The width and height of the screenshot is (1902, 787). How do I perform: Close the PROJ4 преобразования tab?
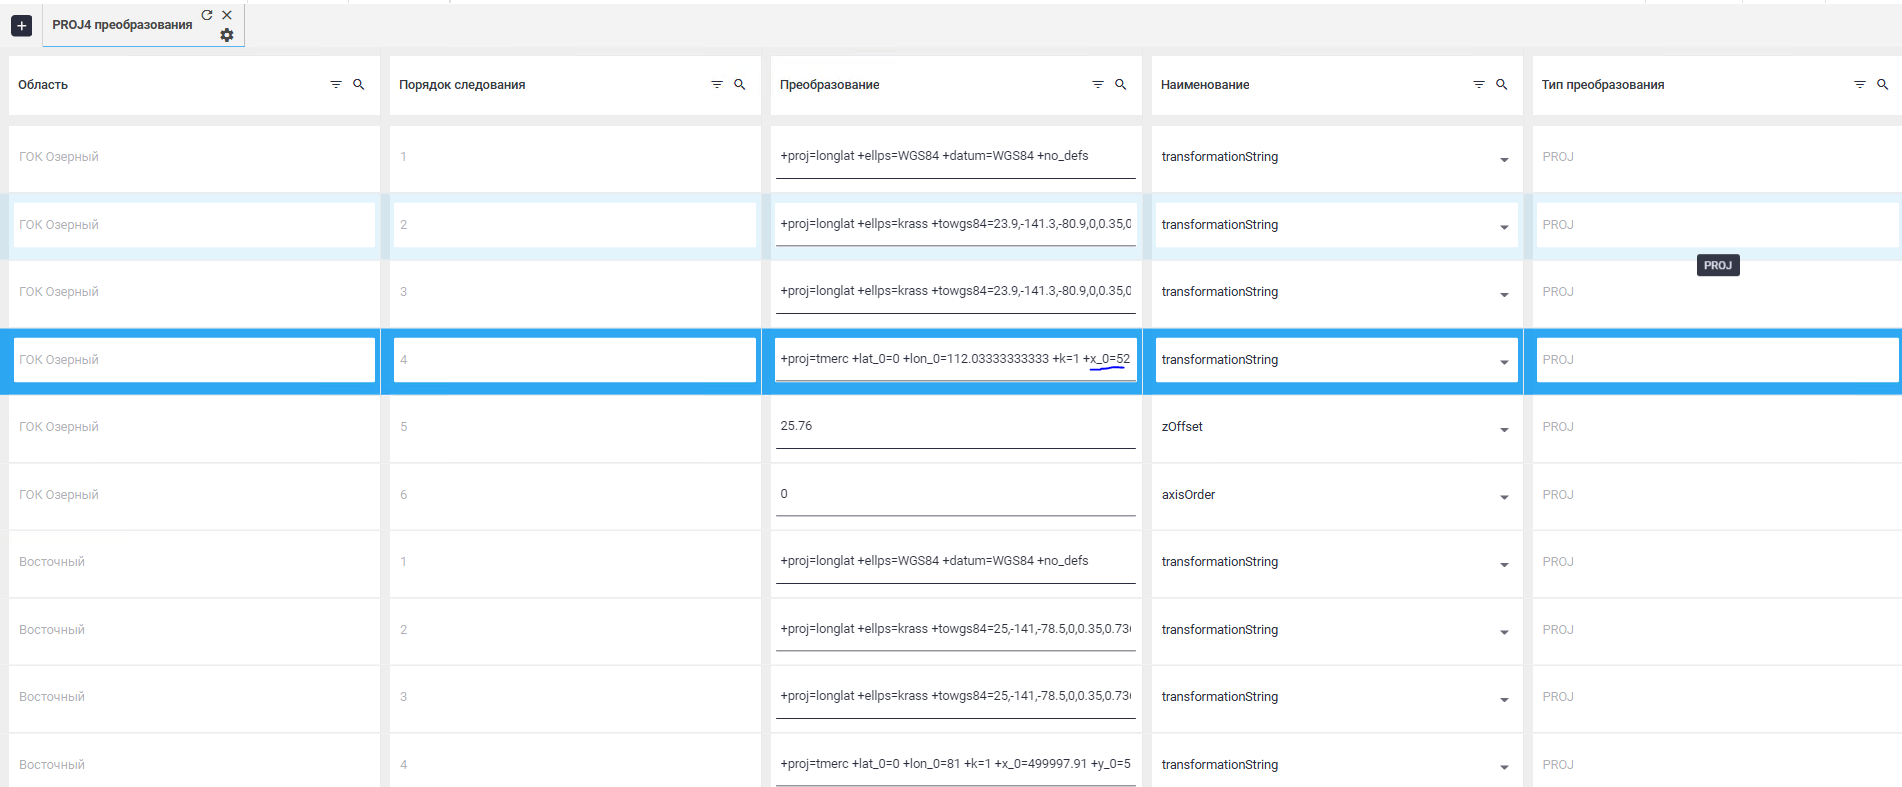point(227,15)
